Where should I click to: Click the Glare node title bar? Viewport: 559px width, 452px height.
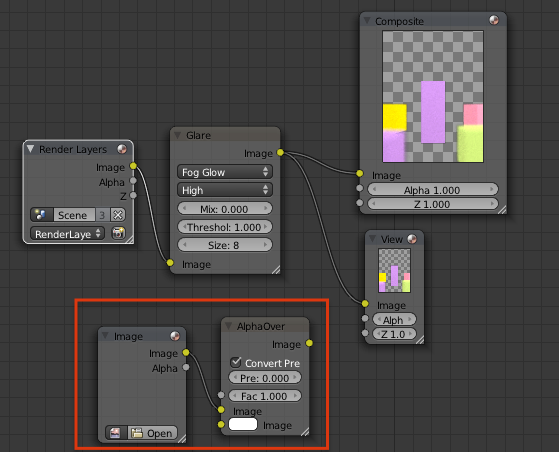tap(225, 135)
